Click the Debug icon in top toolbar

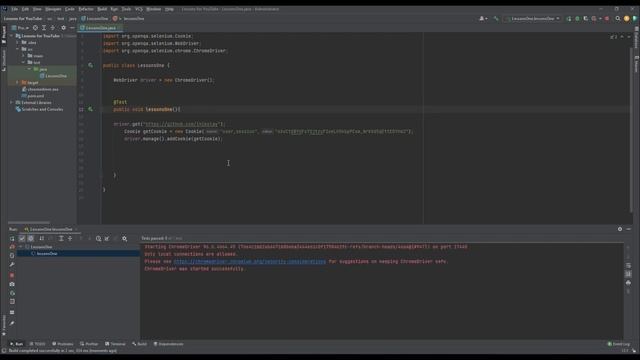coord(577,19)
